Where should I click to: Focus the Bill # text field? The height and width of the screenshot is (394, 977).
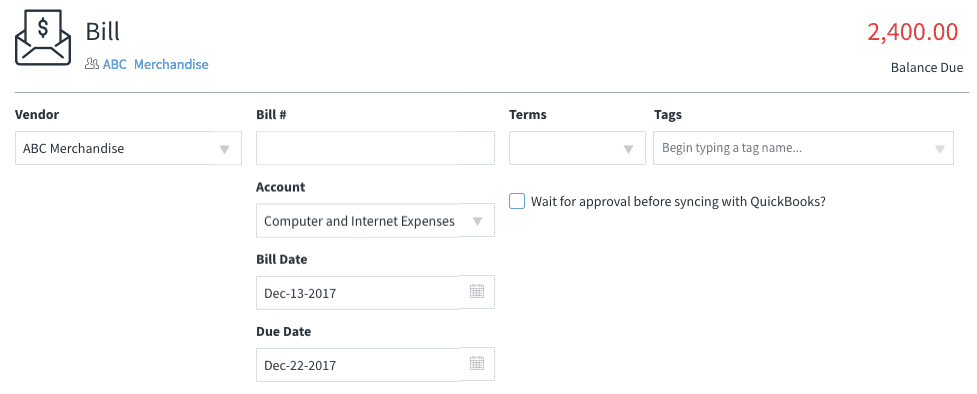[x=375, y=148]
